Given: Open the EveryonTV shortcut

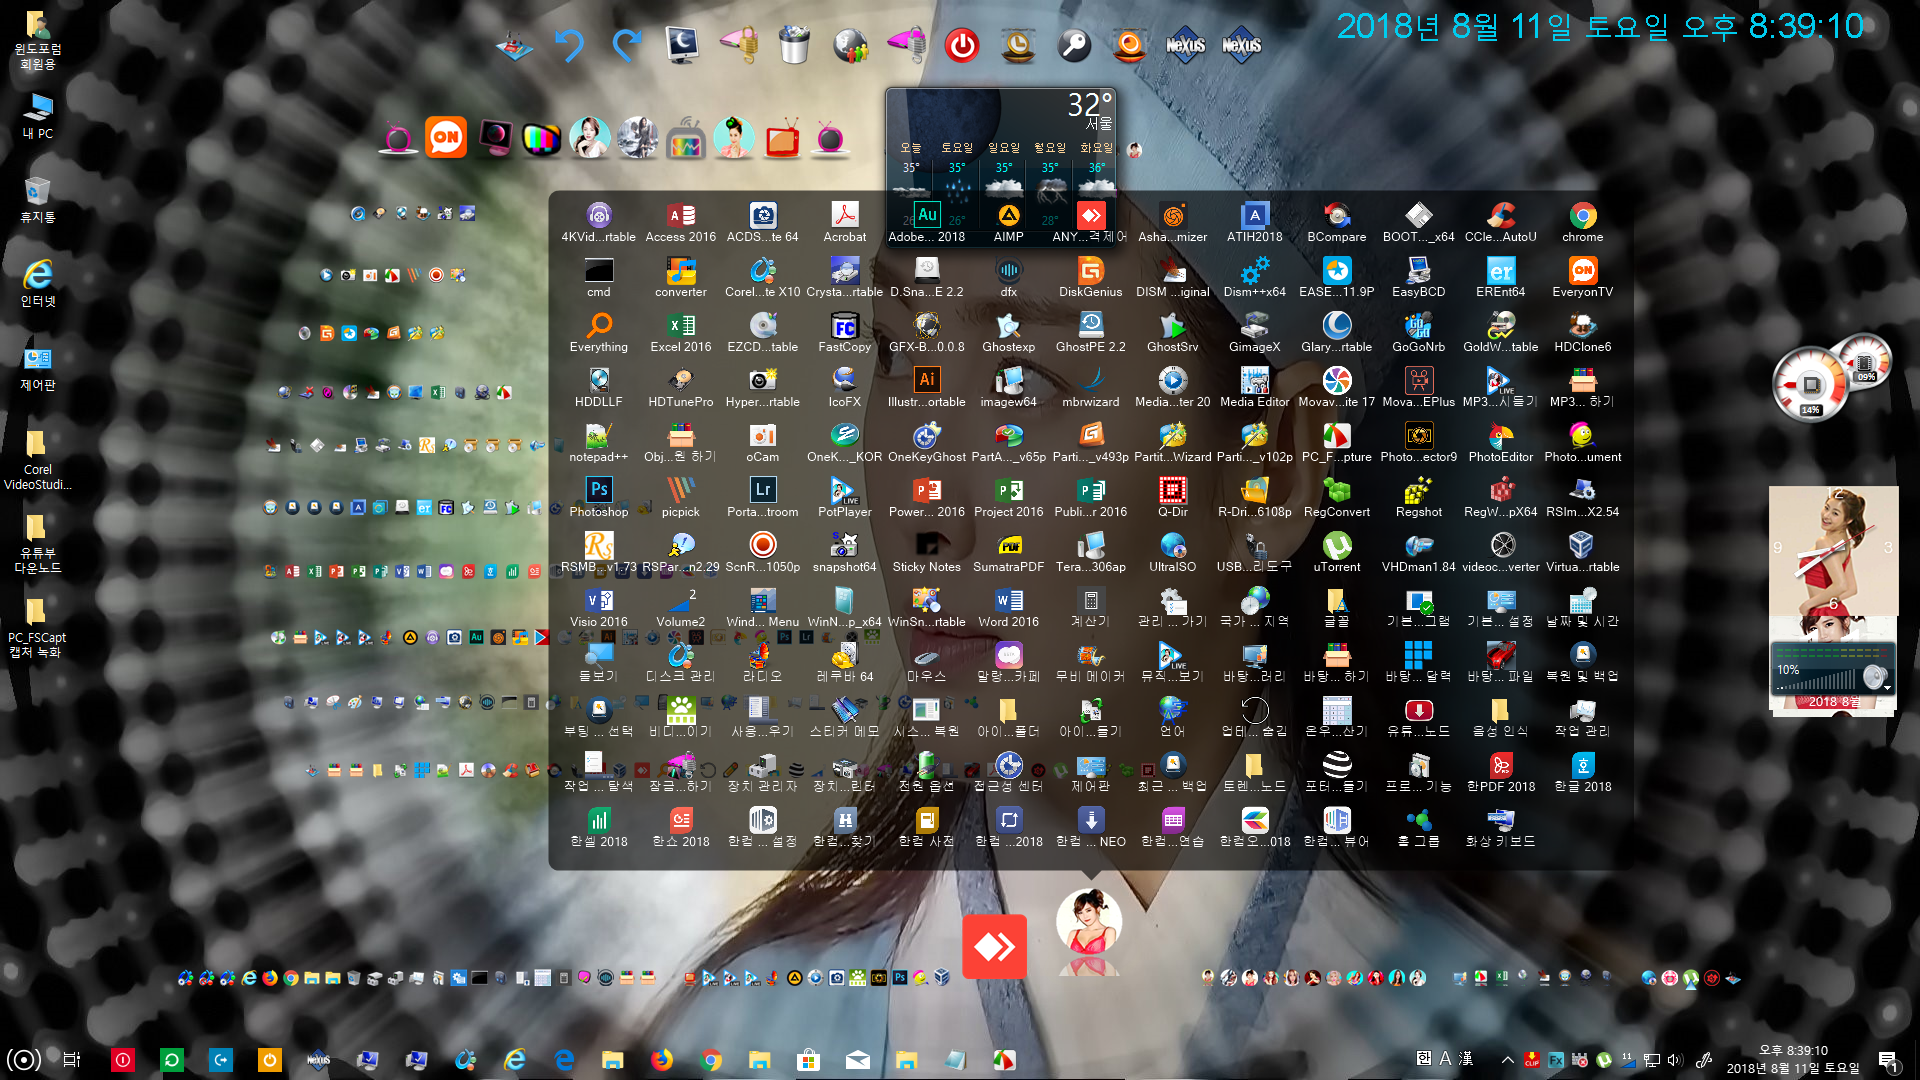Looking at the screenshot, I should [x=1583, y=277].
